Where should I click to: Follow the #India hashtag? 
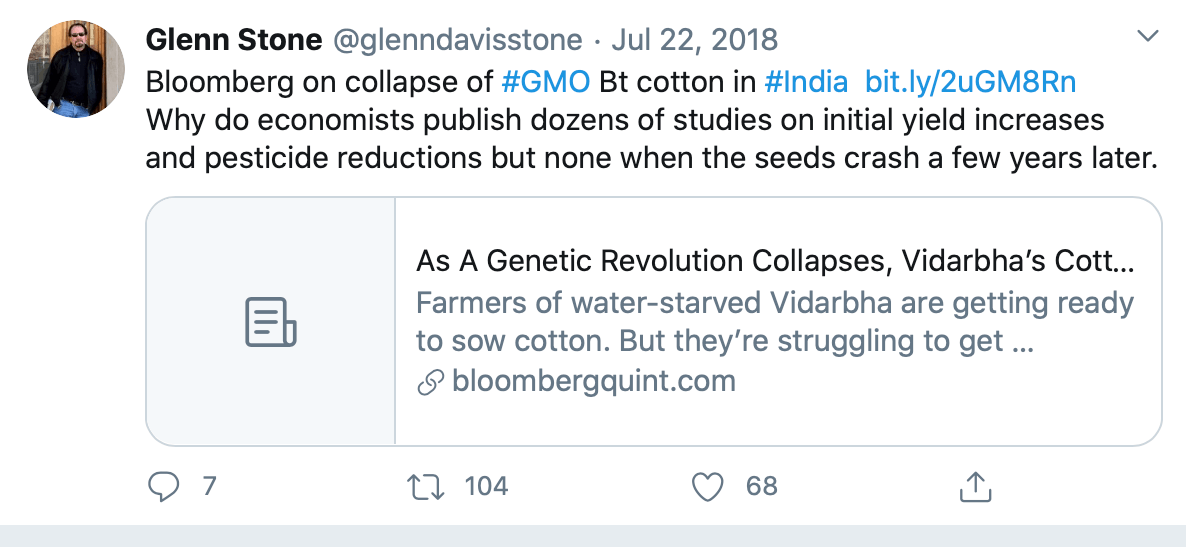806,81
